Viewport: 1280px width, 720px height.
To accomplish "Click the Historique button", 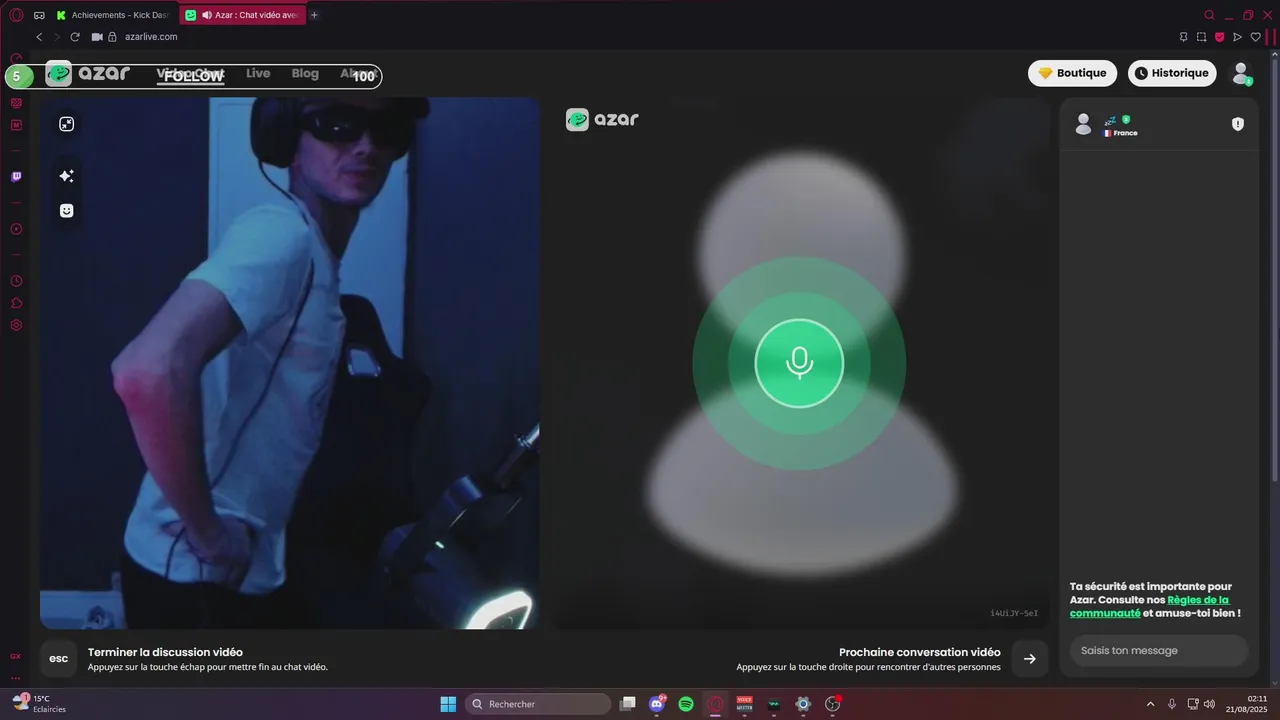I will (x=1170, y=73).
